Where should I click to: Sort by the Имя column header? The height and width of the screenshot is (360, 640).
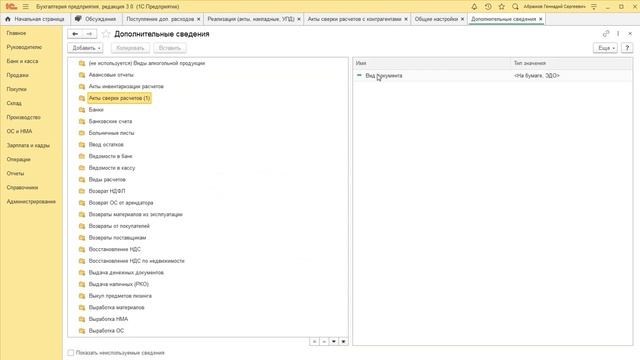pos(432,63)
